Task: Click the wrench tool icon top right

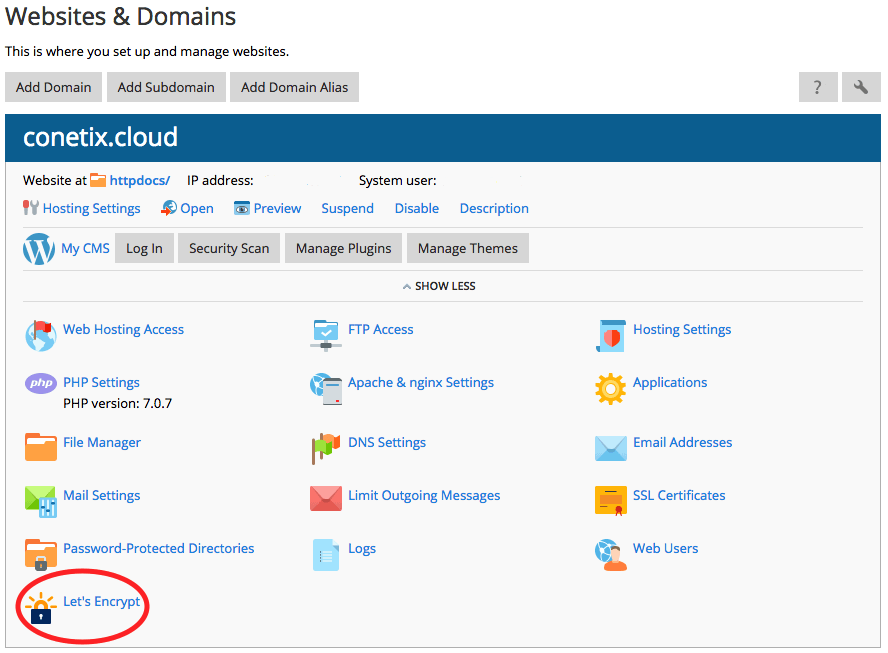Action: click(860, 87)
